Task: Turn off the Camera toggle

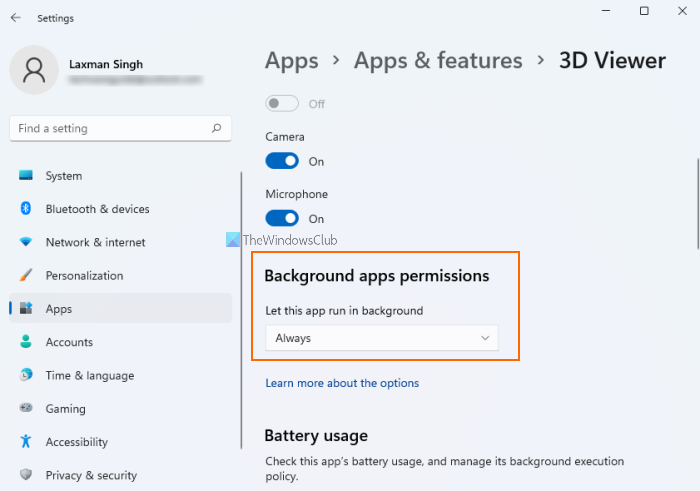Action: (x=282, y=161)
